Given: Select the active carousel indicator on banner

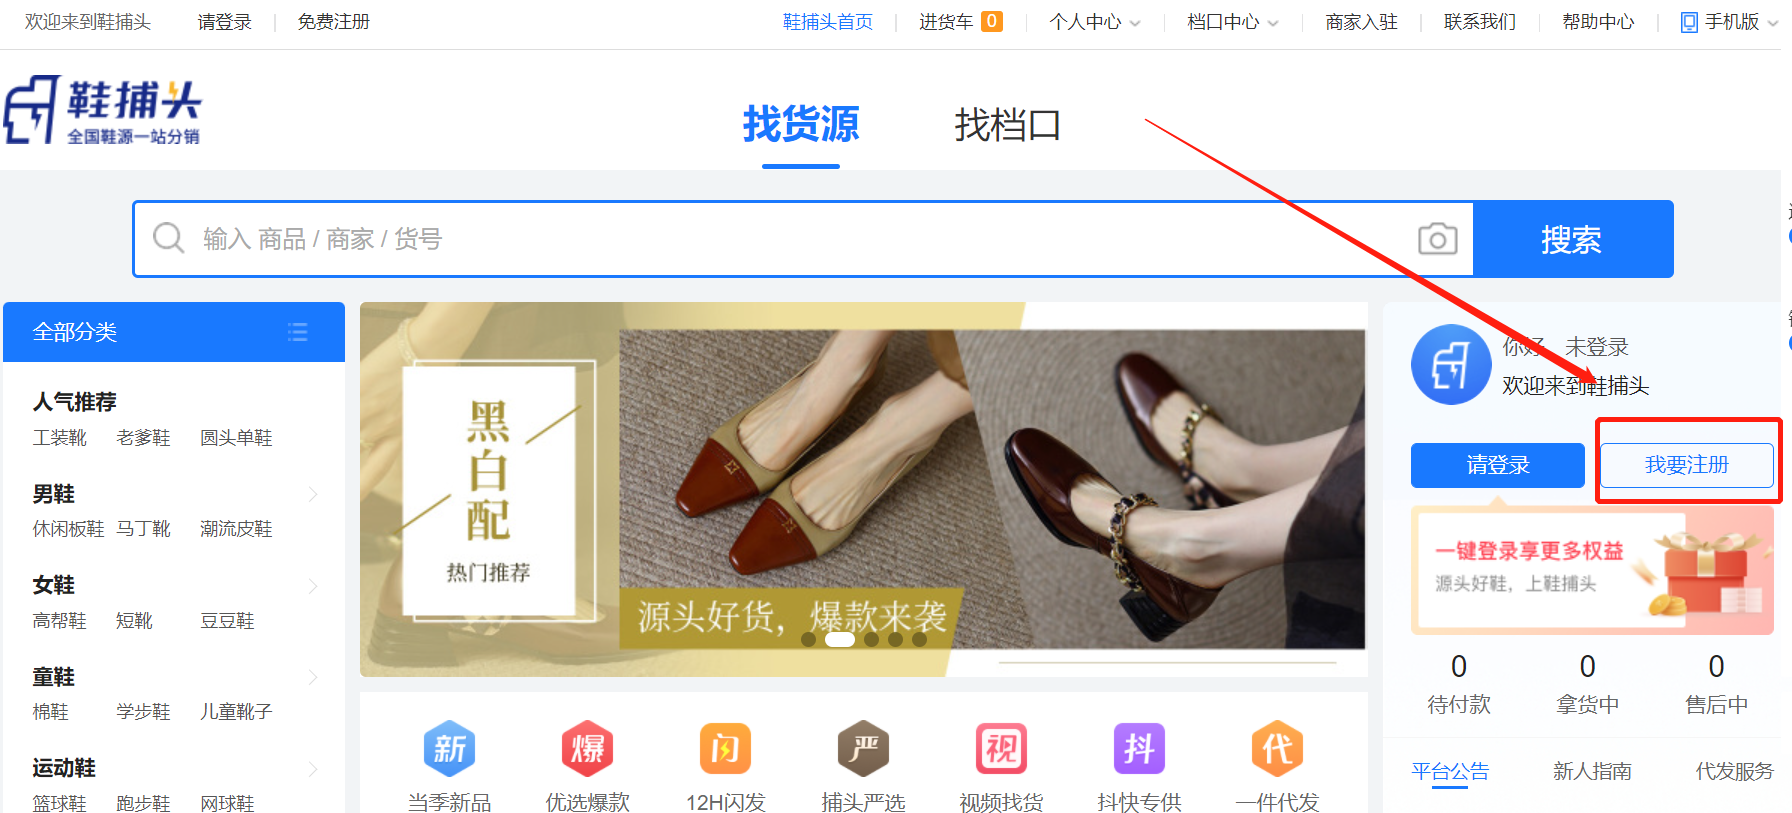Looking at the screenshot, I should pyautogui.click(x=839, y=640).
